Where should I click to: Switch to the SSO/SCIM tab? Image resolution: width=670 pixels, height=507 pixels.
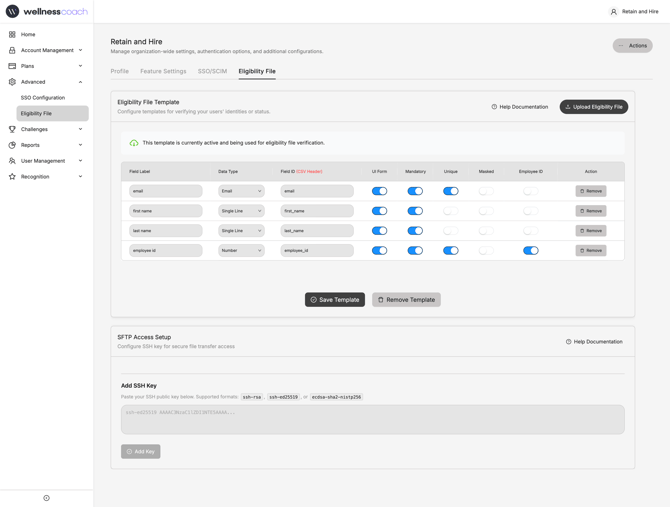click(x=212, y=71)
